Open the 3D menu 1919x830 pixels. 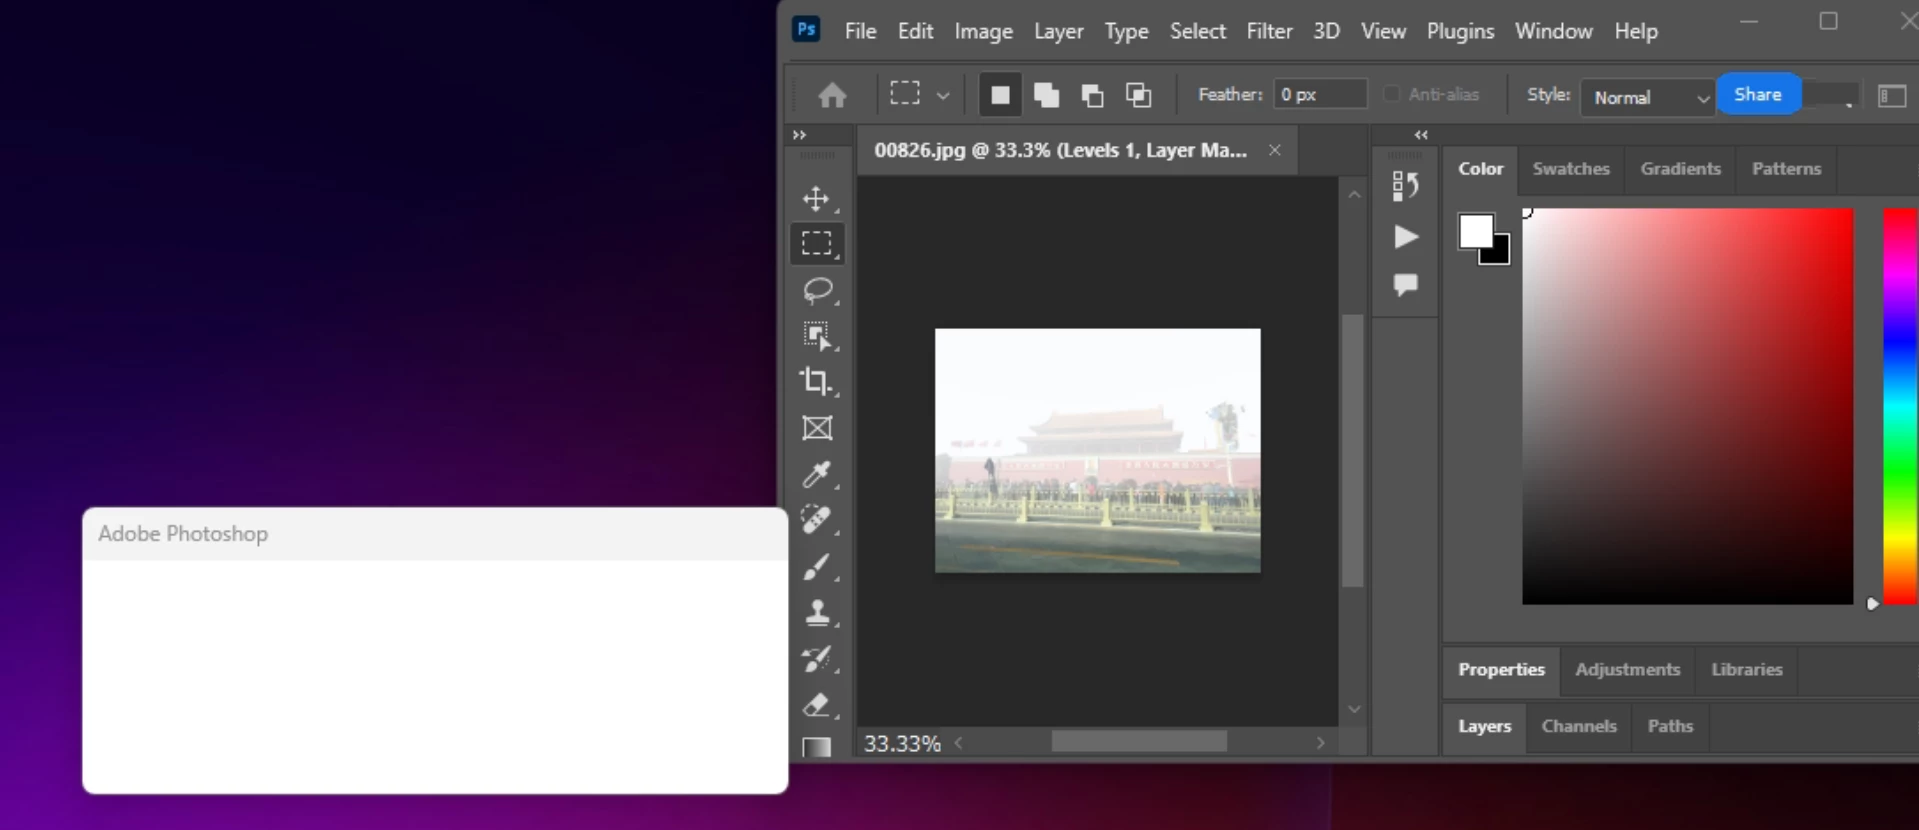pos(1326,31)
